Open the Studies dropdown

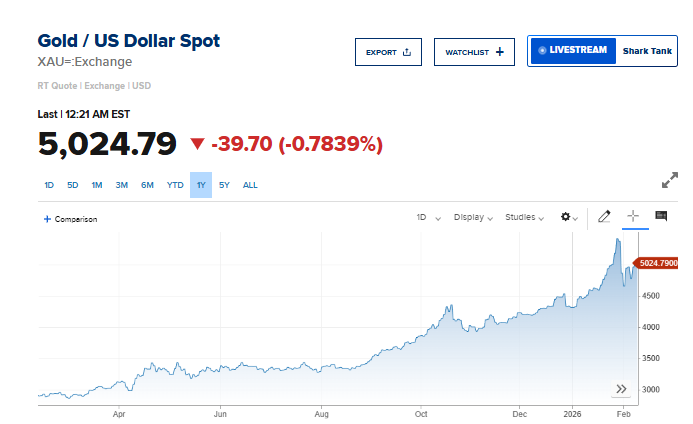(x=525, y=217)
